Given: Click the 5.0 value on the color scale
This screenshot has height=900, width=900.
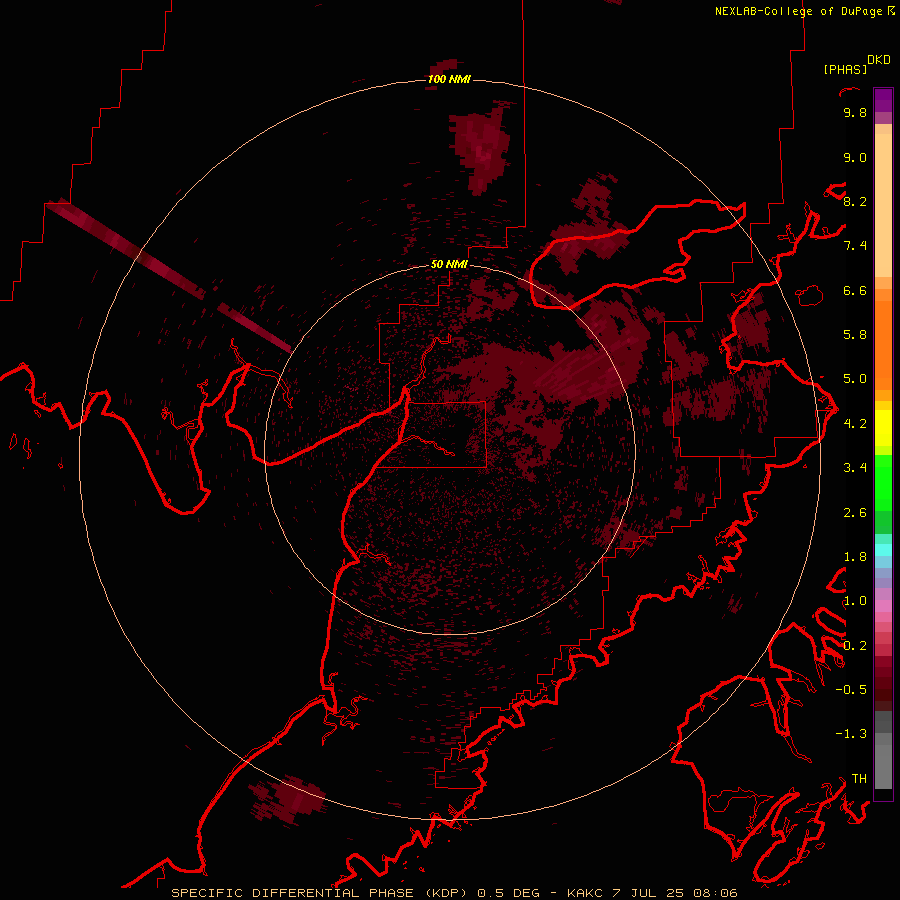Looking at the screenshot, I should click(x=855, y=379).
